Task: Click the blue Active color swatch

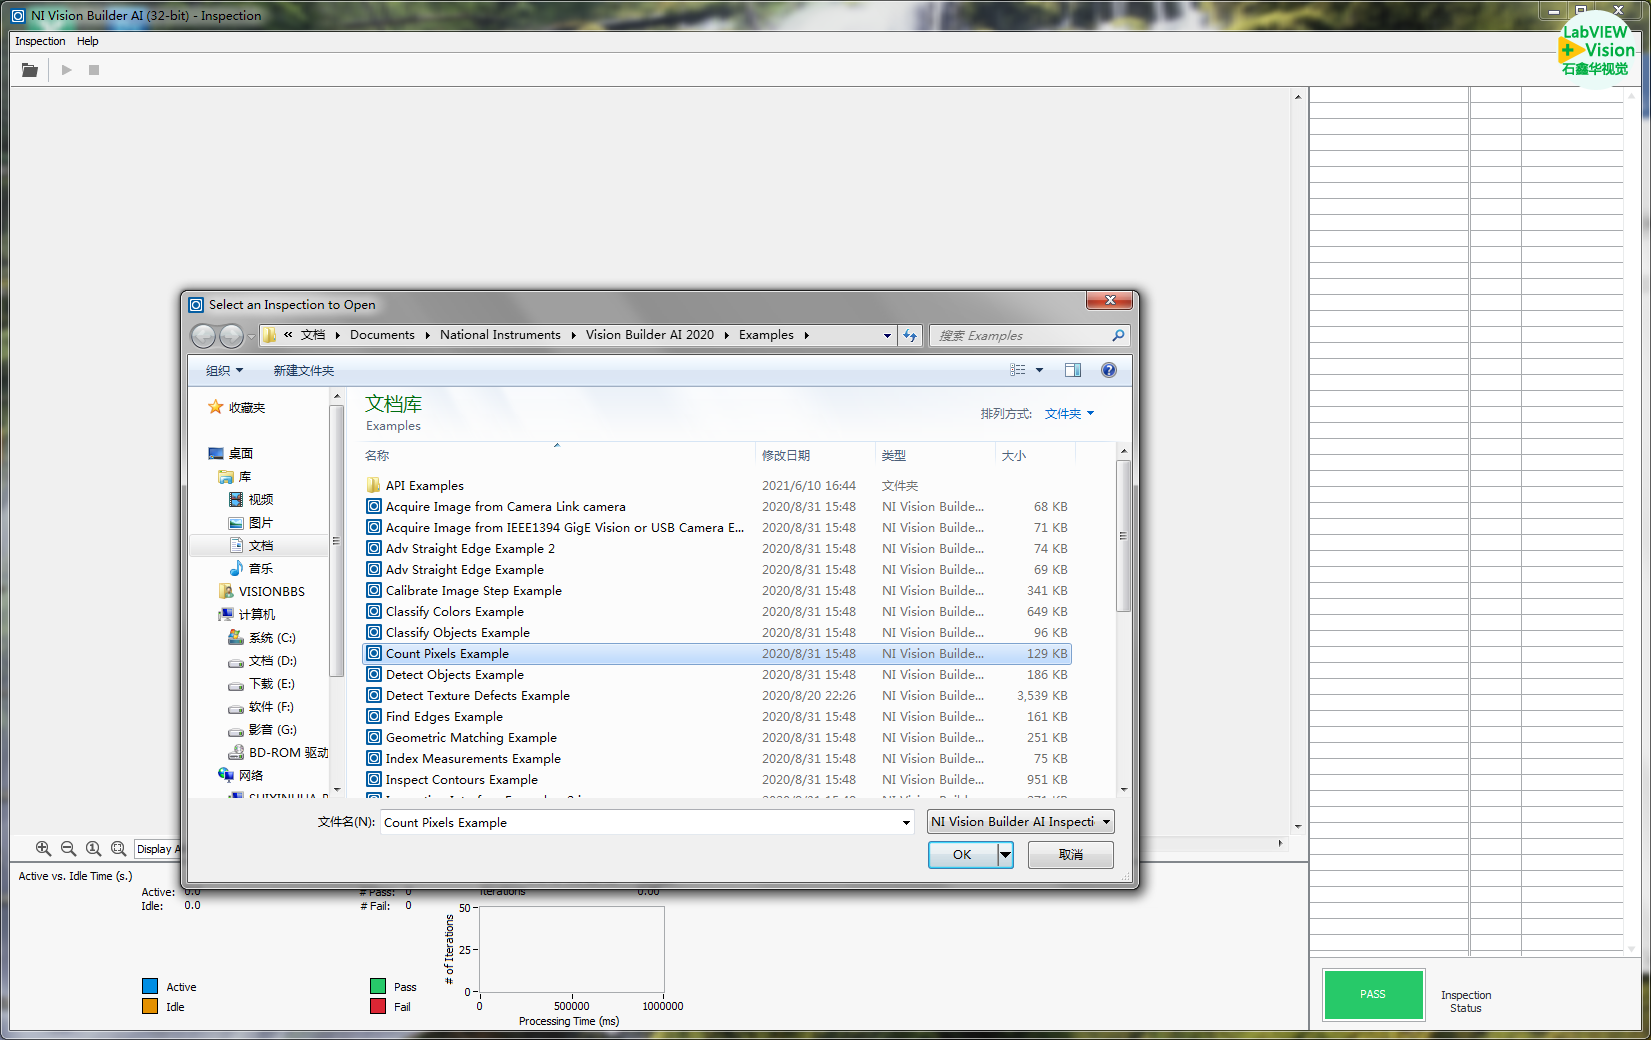Action: 150,987
